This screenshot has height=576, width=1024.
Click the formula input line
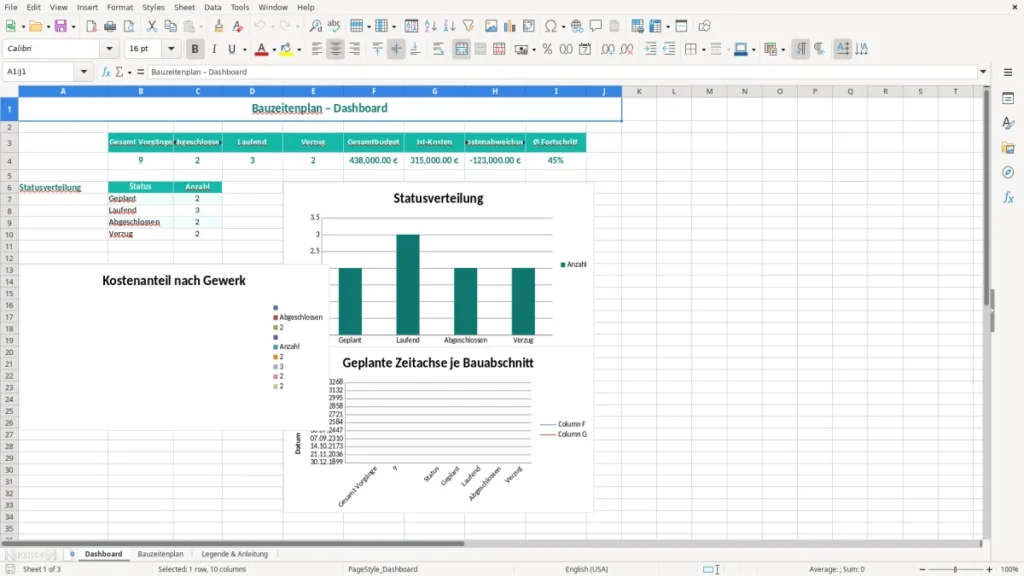coord(562,72)
